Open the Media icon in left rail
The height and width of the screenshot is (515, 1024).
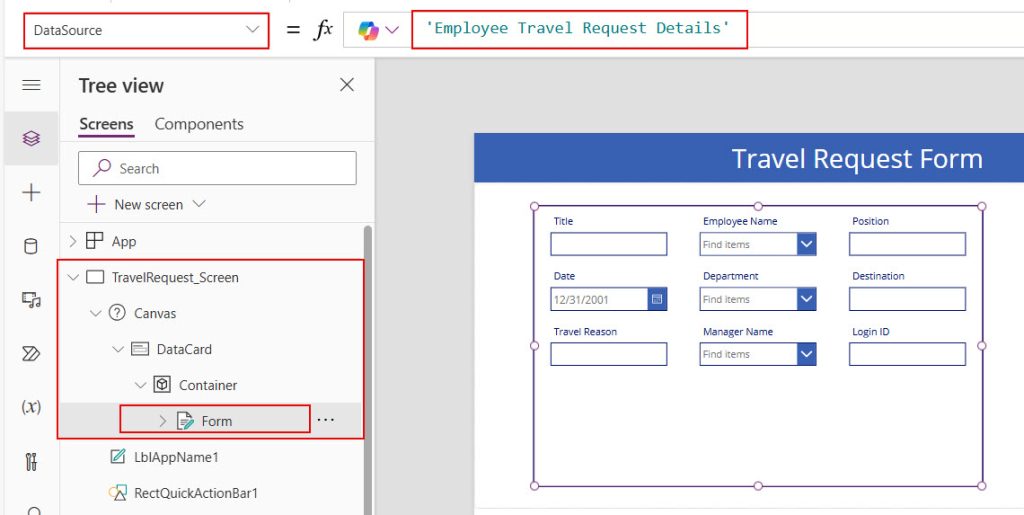pyautogui.click(x=31, y=300)
